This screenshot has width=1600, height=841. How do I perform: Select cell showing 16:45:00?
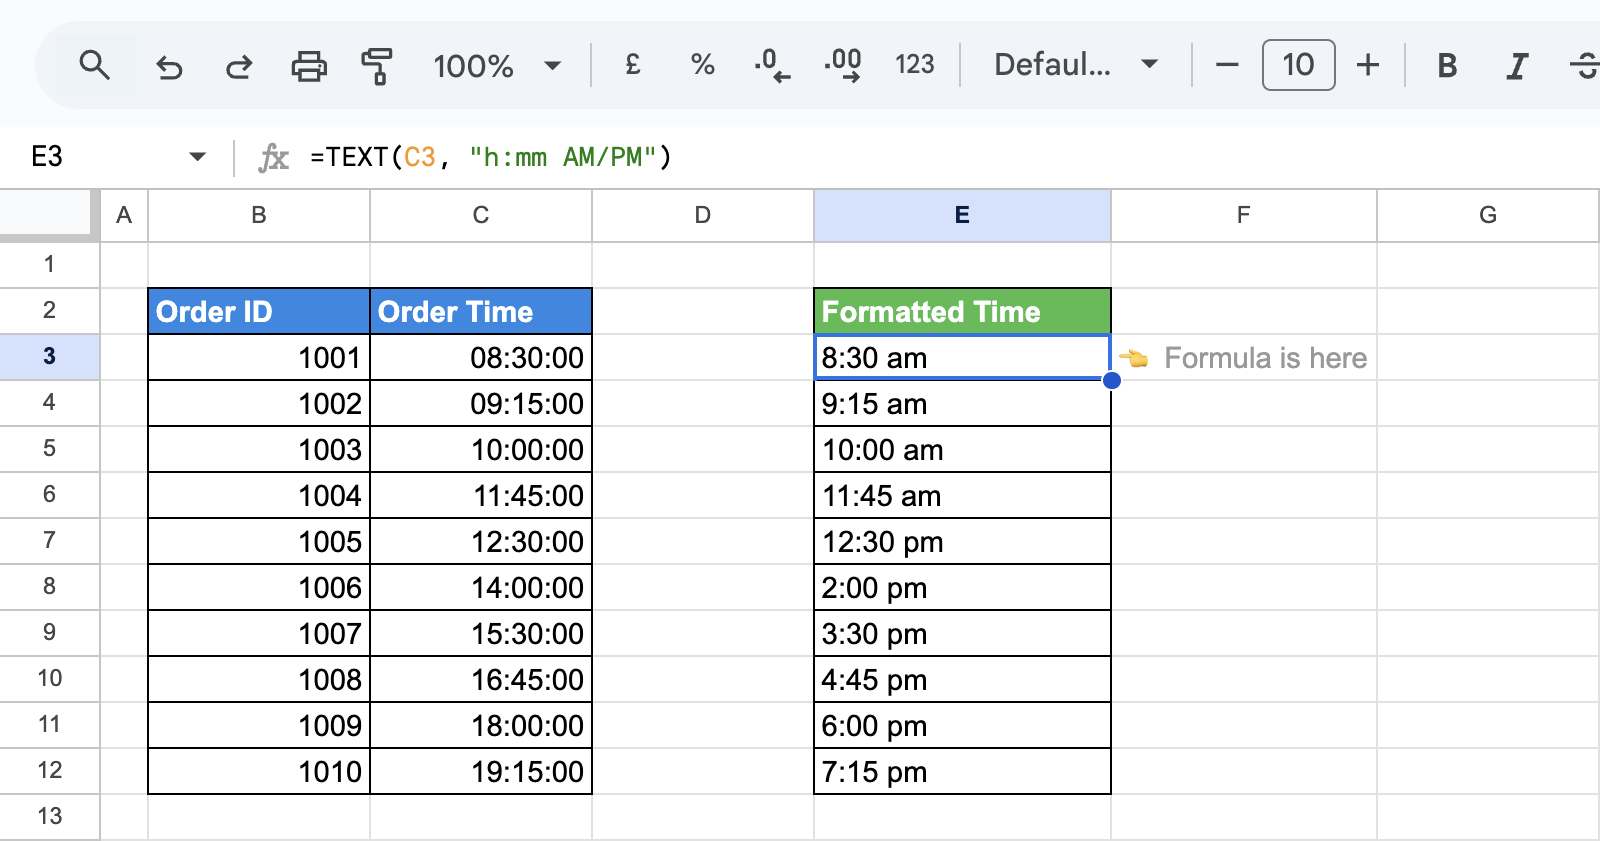pyautogui.click(x=481, y=679)
